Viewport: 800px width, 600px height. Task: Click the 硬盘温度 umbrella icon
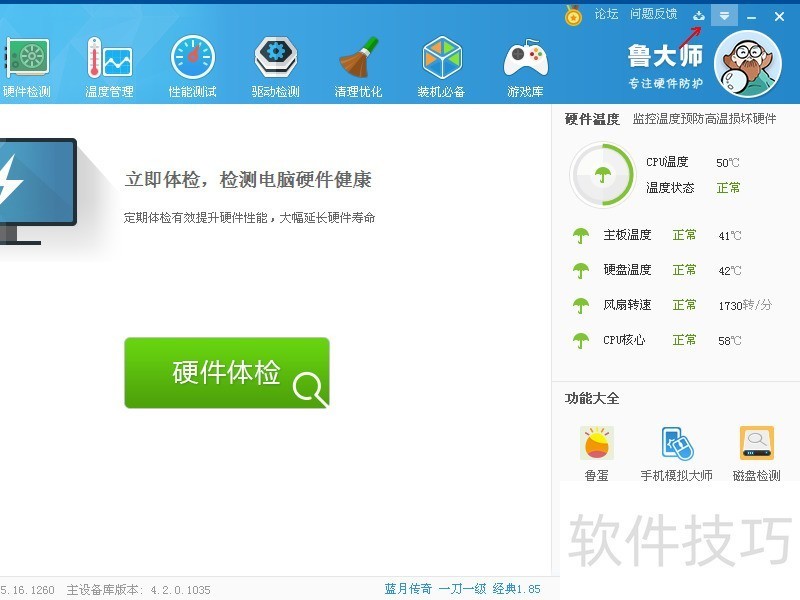[x=581, y=270]
